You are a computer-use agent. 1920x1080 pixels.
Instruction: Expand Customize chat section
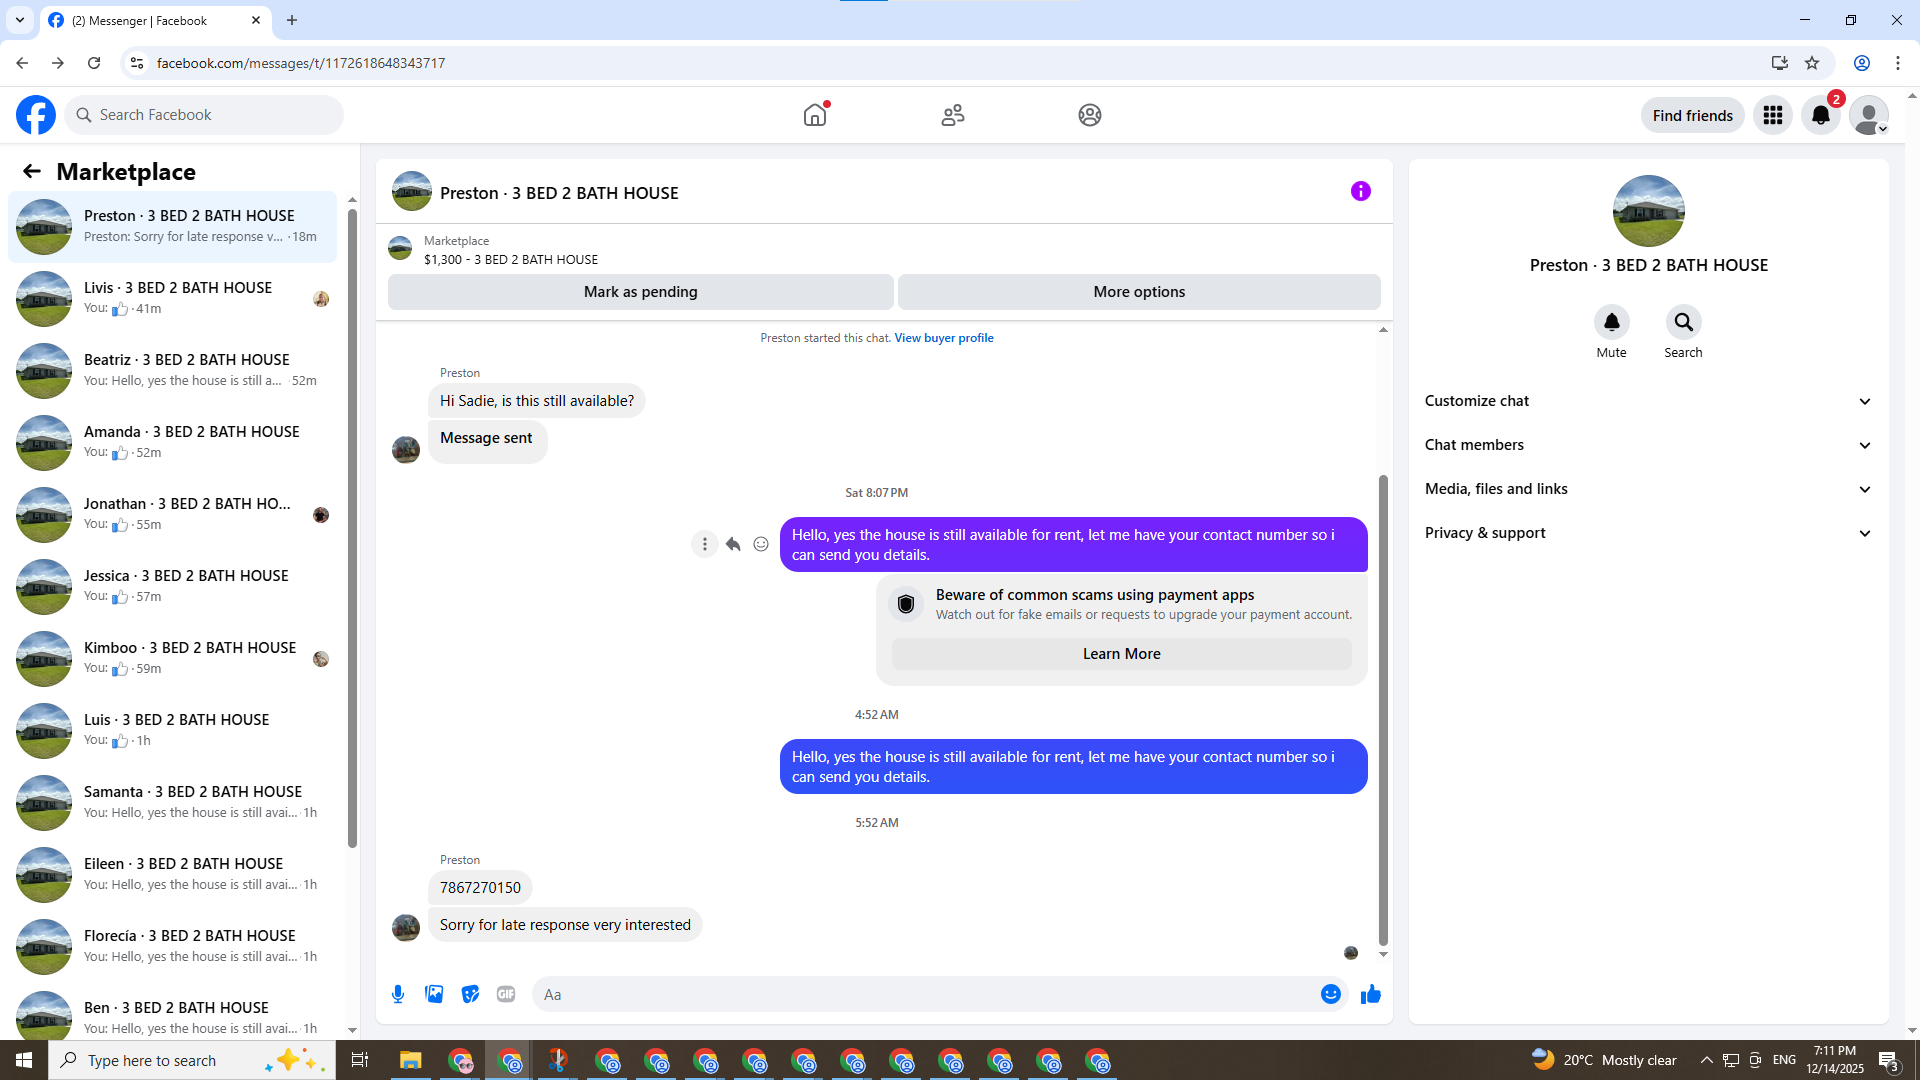1647,401
